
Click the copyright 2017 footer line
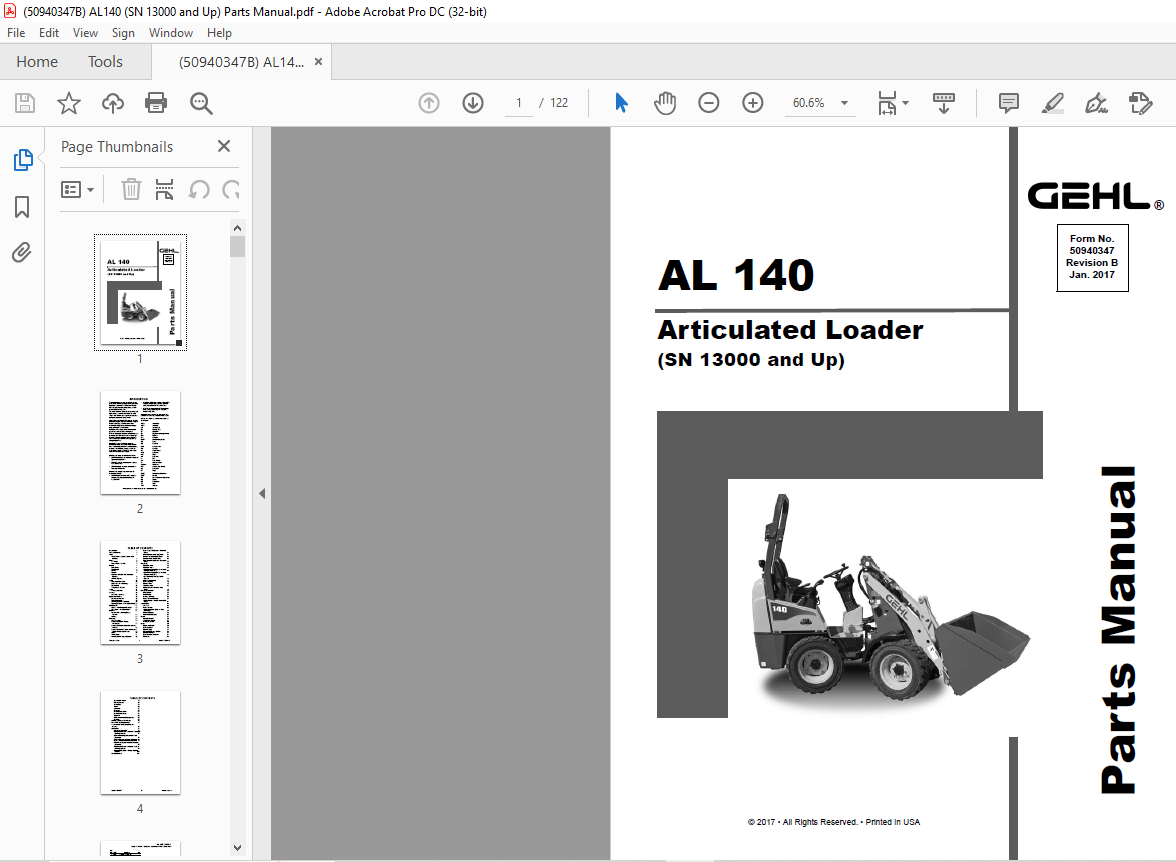(833, 822)
